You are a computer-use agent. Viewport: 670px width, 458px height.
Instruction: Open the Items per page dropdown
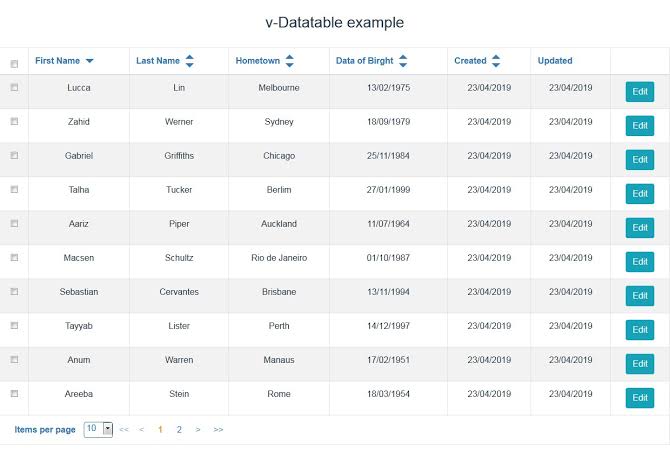[98, 429]
